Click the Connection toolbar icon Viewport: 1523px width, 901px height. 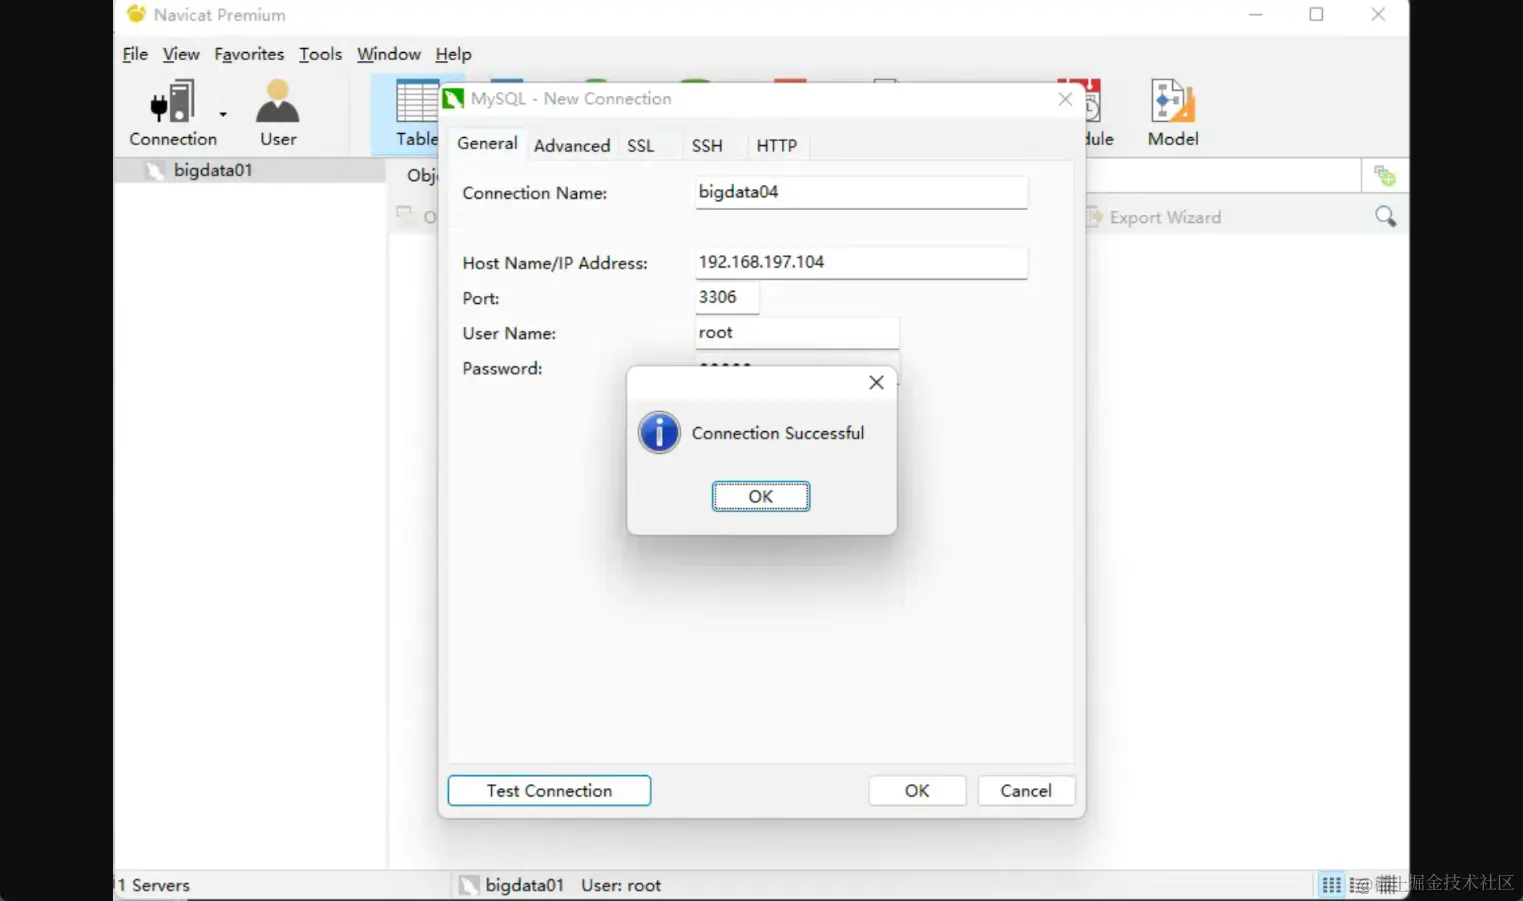(172, 113)
